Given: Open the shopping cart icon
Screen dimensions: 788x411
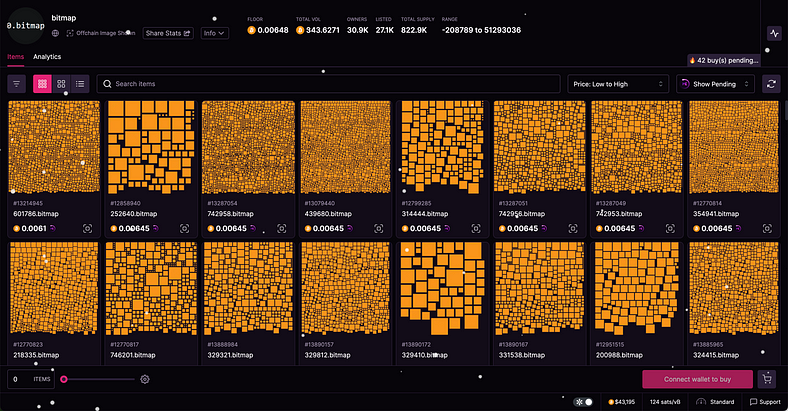Looking at the screenshot, I should pos(767,379).
